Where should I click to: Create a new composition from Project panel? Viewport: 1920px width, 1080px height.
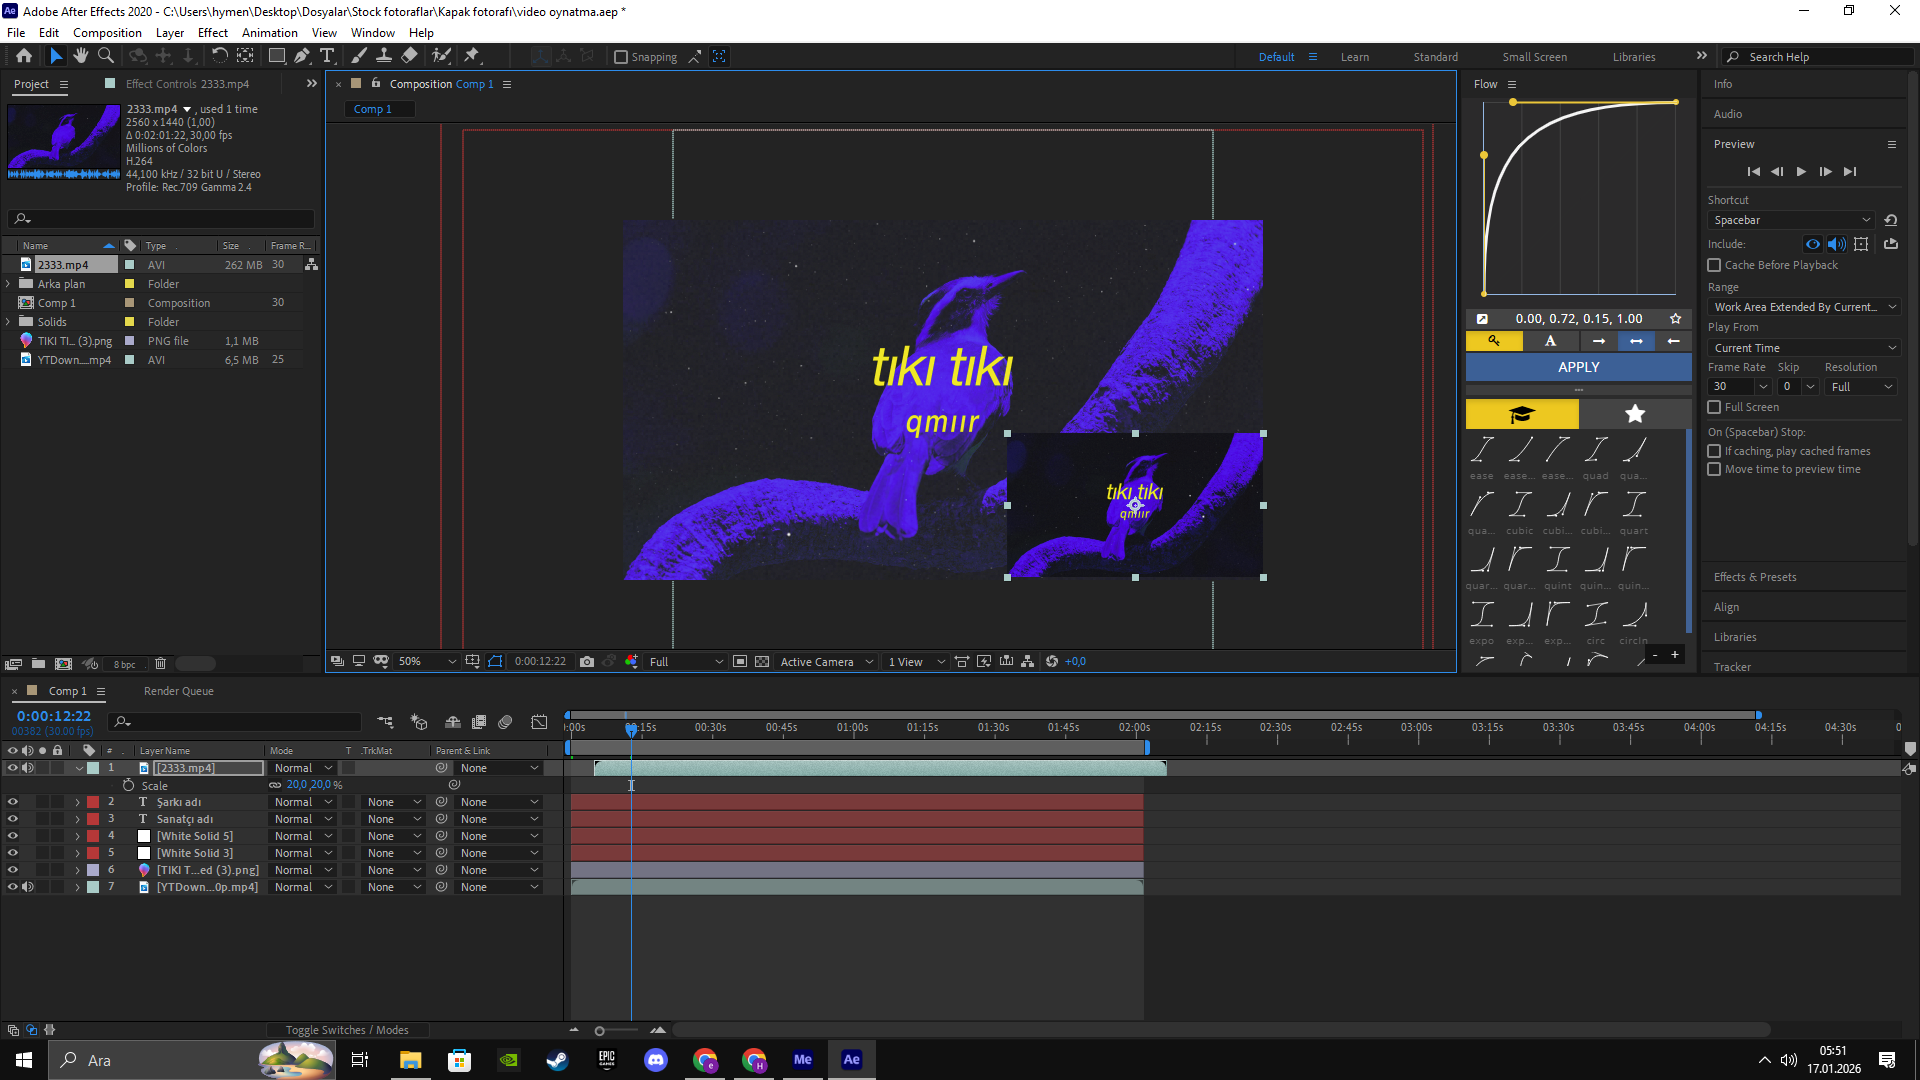[x=63, y=664]
